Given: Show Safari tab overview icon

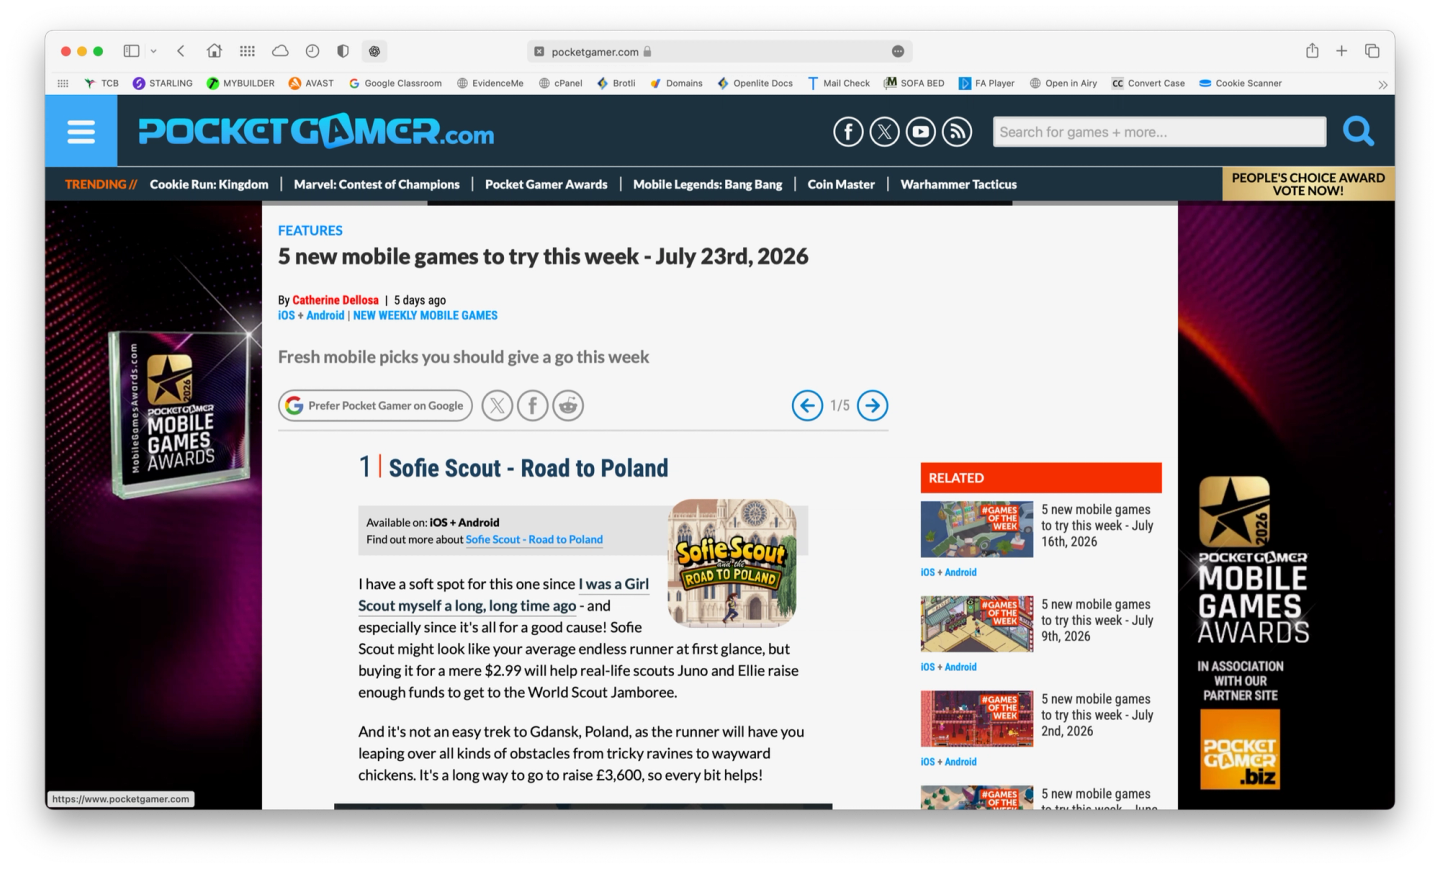Looking at the screenshot, I should (1372, 51).
